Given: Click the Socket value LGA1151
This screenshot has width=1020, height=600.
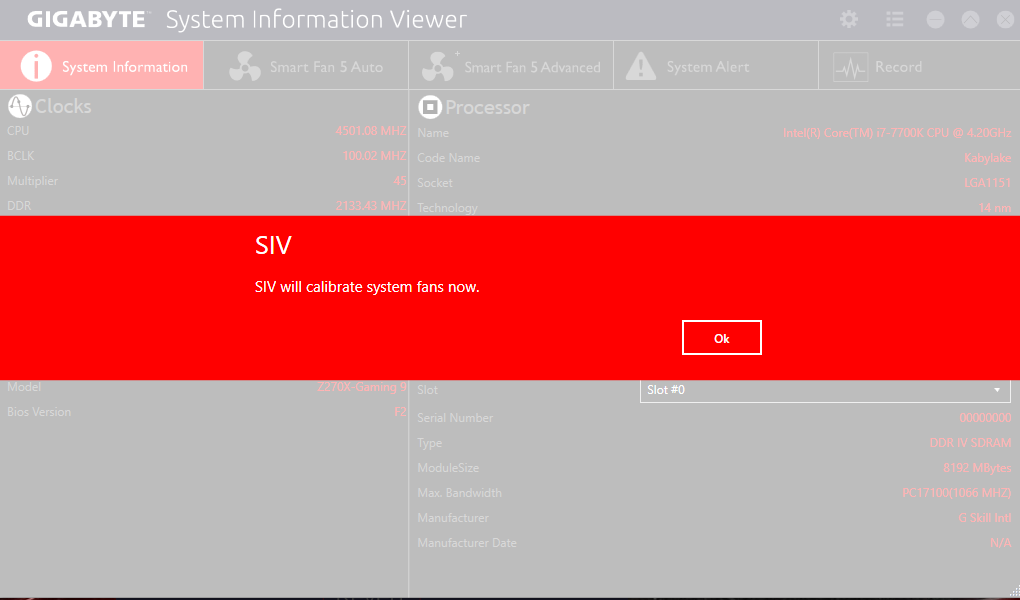Looking at the screenshot, I should point(987,183).
